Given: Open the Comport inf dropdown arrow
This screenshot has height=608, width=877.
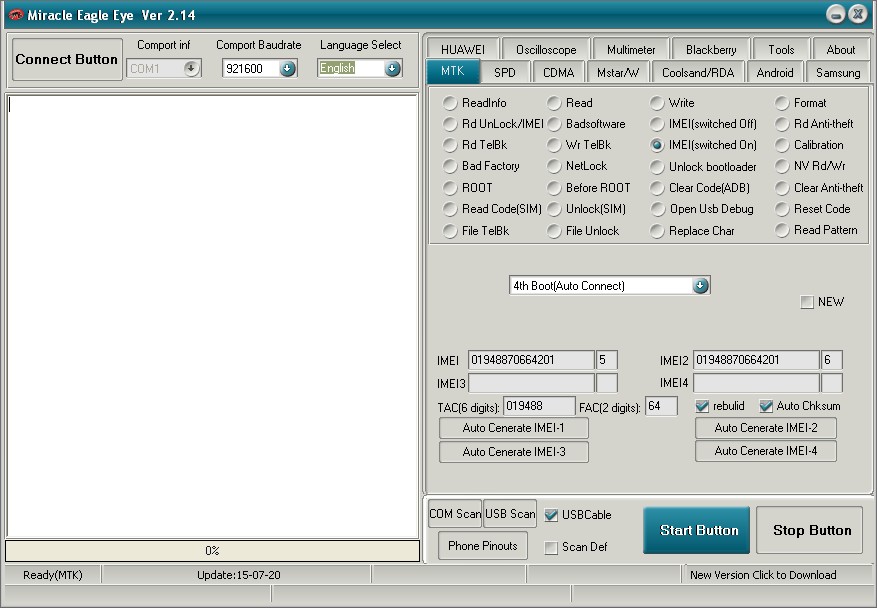Looking at the screenshot, I should [x=191, y=68].
